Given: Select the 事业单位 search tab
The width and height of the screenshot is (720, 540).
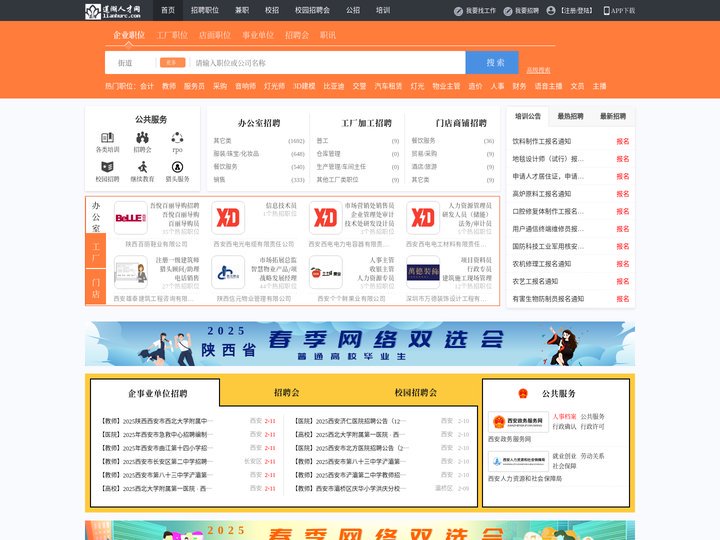Looking at the screenshot, I should click(258, 35).
